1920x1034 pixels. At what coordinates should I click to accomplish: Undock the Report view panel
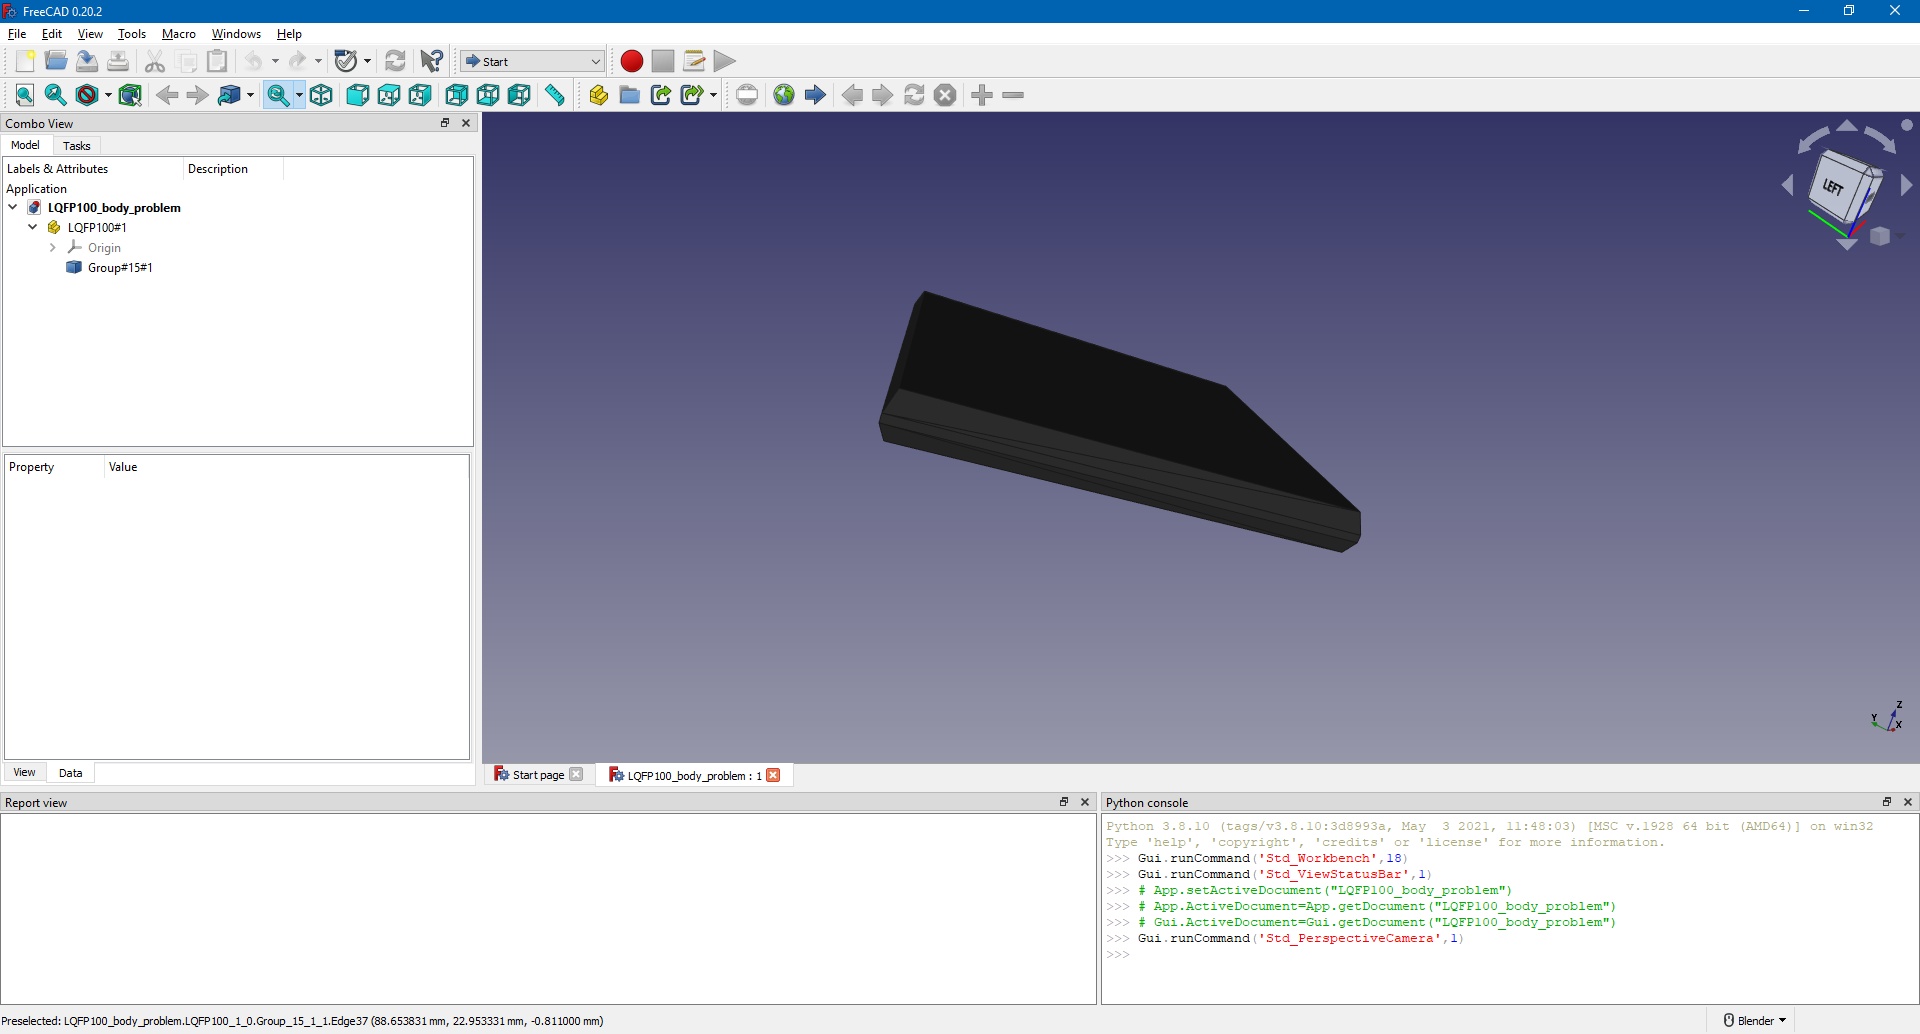[1063, 802]
